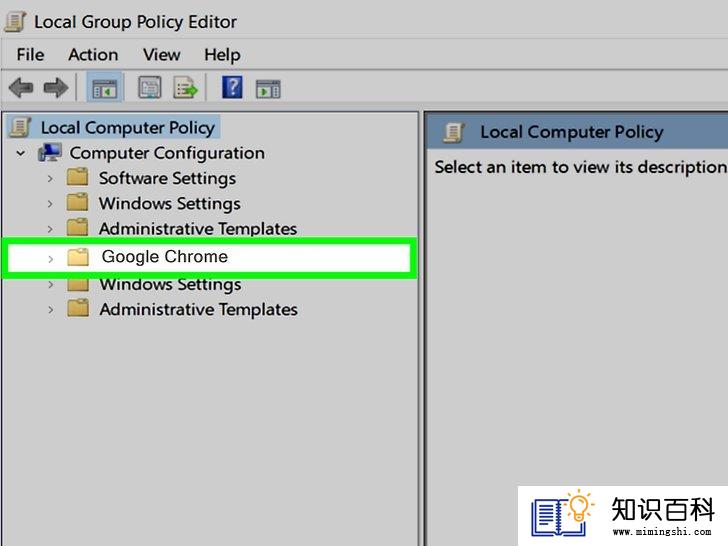Click the Local Computer Policy pane header text
Image resolution: width=728 pixels, height=546 pixels.
[572, 132]
